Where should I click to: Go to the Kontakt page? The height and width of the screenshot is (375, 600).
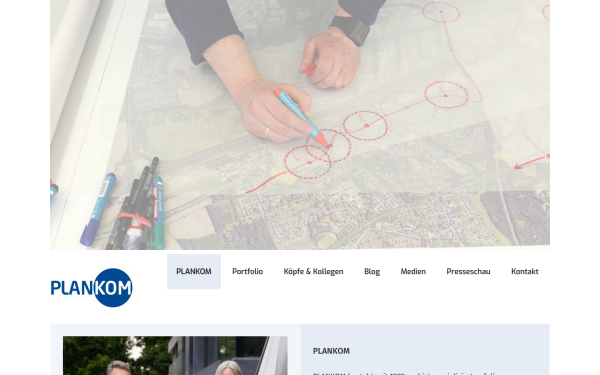pos(525,271)
